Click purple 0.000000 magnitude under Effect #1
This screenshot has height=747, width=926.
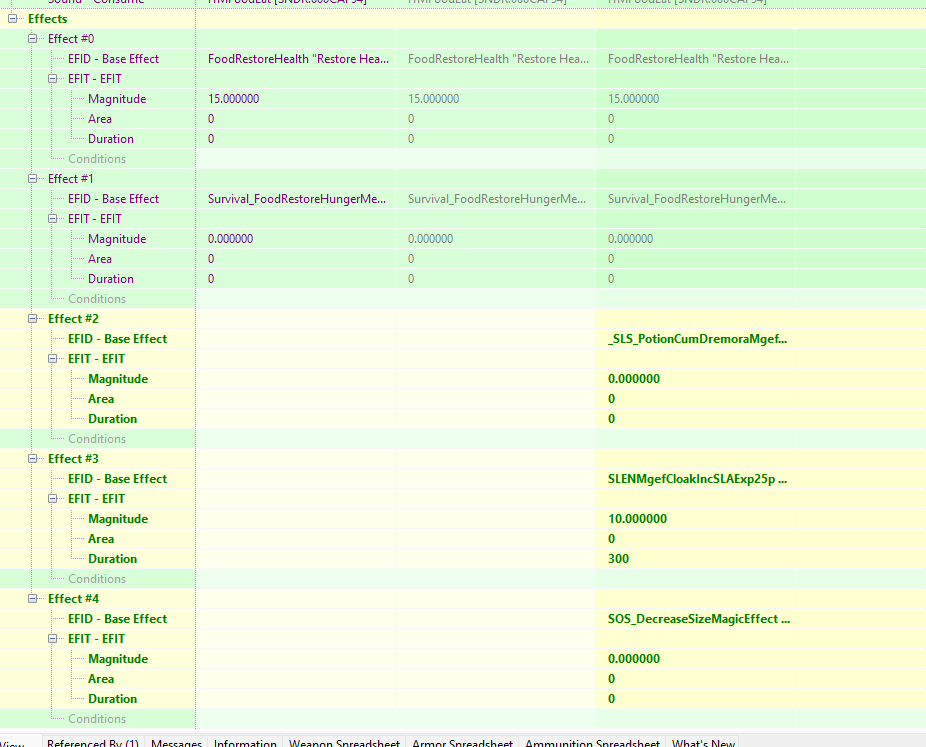tap(230, 239)
